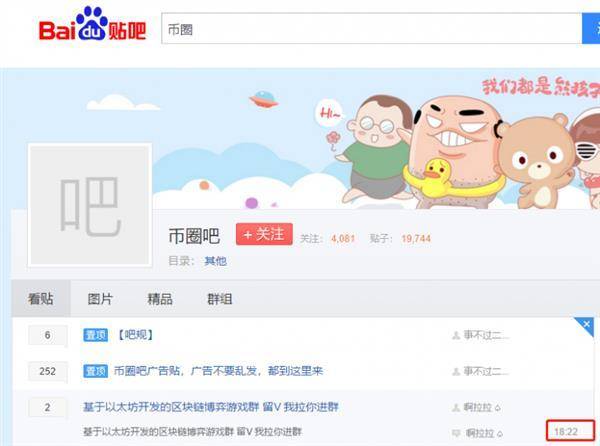The image size is (600, 446).
Task: Focus the search box containing 币圈
Action: pyautogui.click(x=372, y=29)
